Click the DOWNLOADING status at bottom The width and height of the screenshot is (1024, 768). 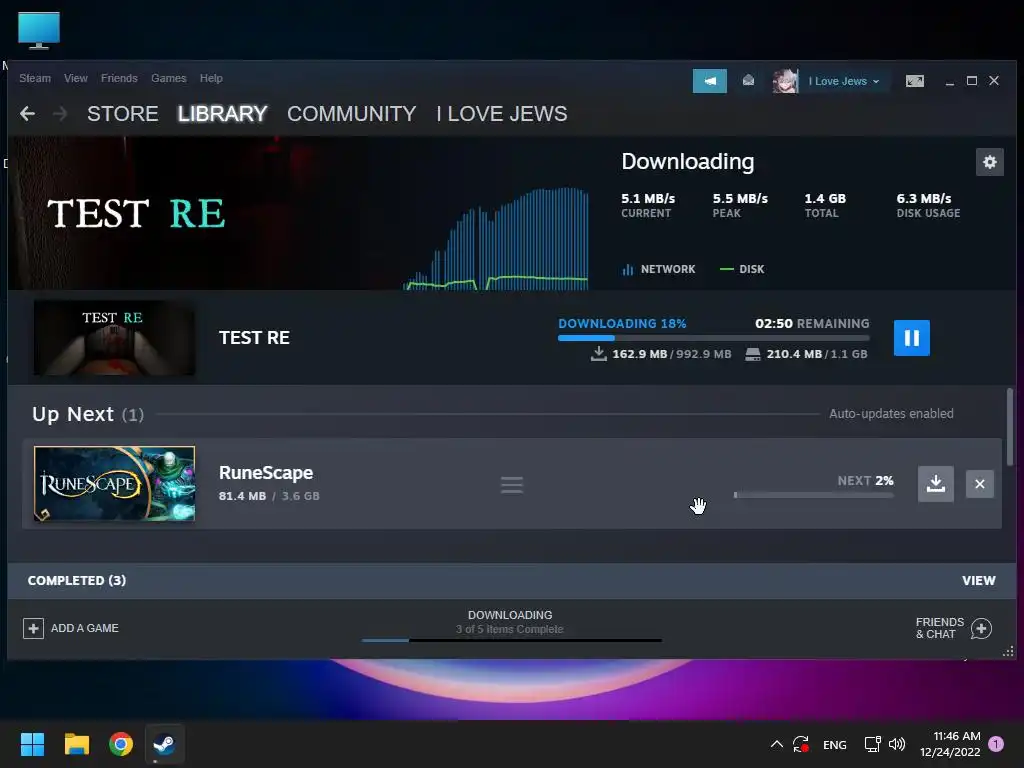(510, 615)
